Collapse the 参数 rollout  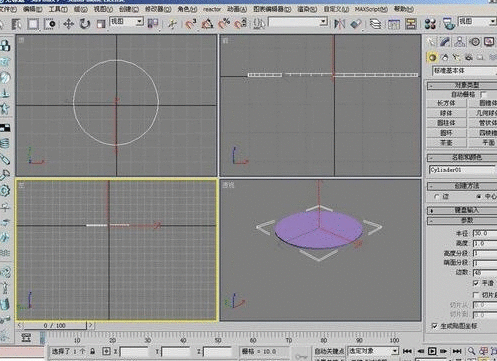[462, 221]
